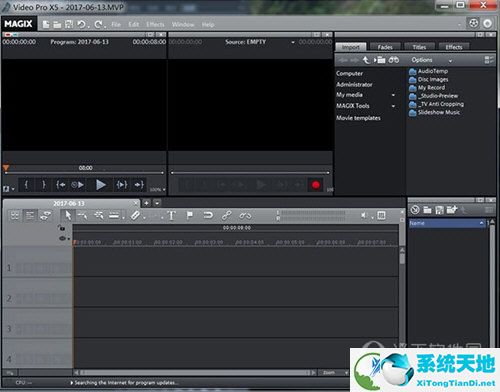Switch to the Fades tab

coord(385,47)
